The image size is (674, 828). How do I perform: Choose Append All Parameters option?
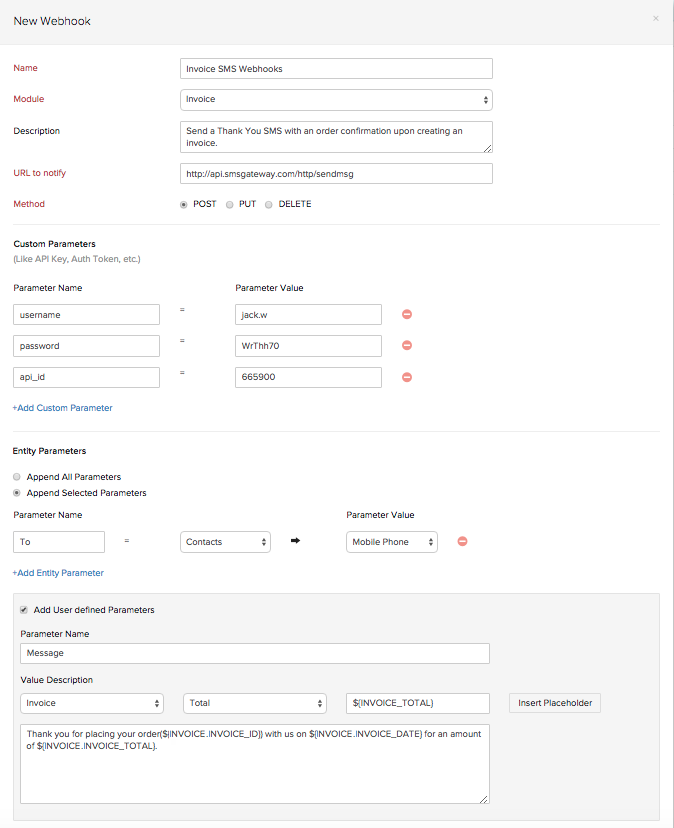click(16, 477)
